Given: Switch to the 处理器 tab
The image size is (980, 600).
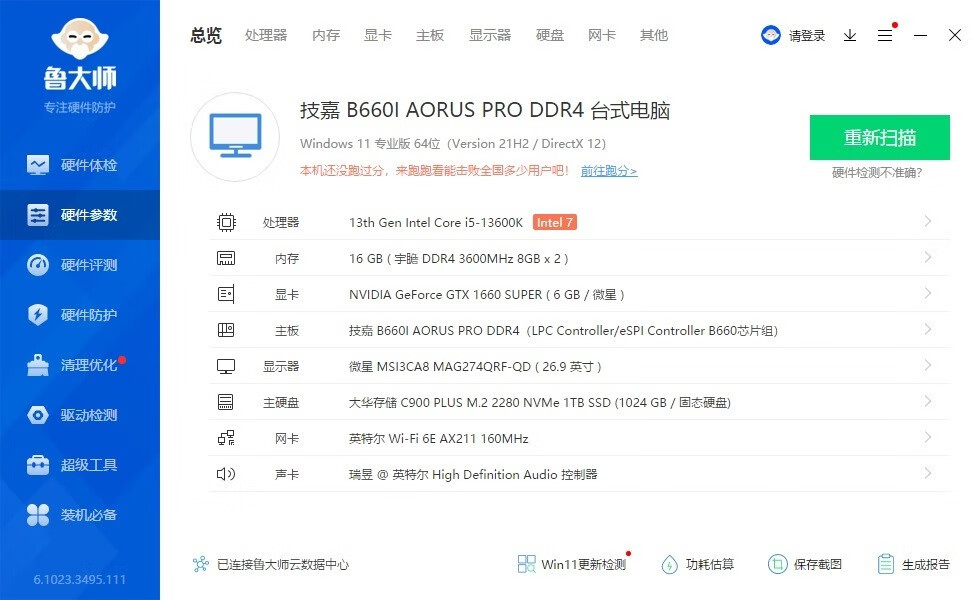Looking at the screenshot, I should (266, 35).
